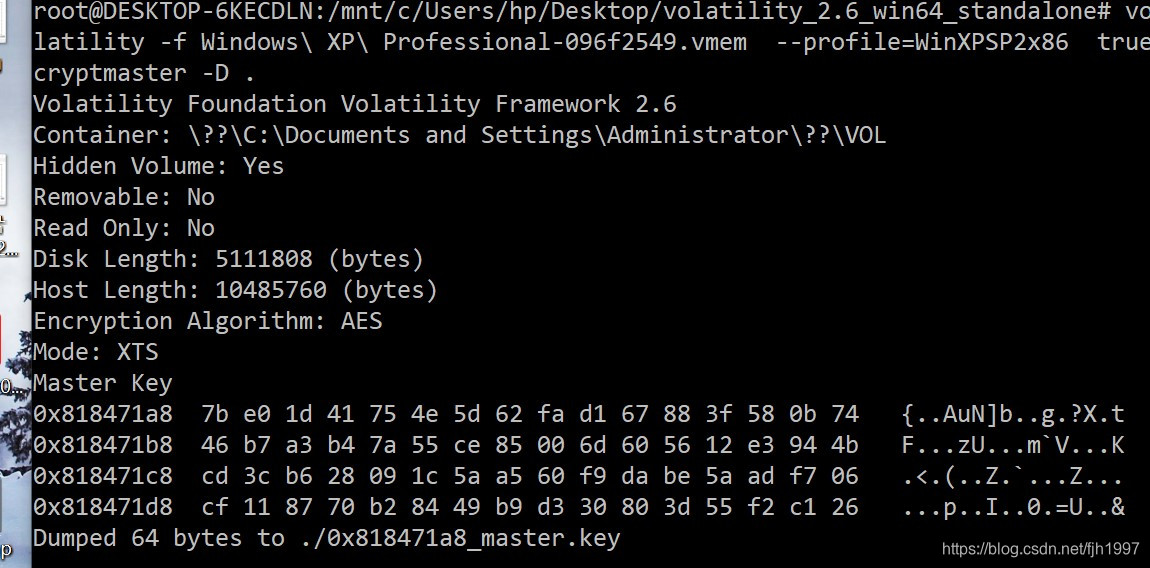Click the ASCII column text '{..AuN]b..g.?X.t'
This screenshot has width=1150, height=568.
(1013, 414)
